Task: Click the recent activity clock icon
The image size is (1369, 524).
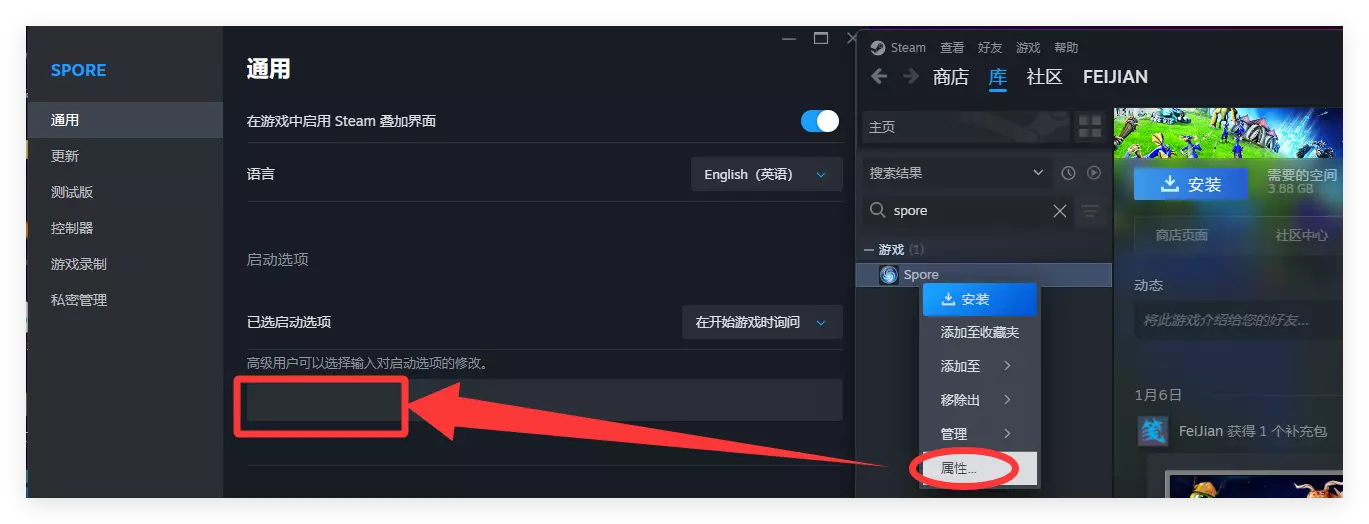Action: [x=1068, y=173]
